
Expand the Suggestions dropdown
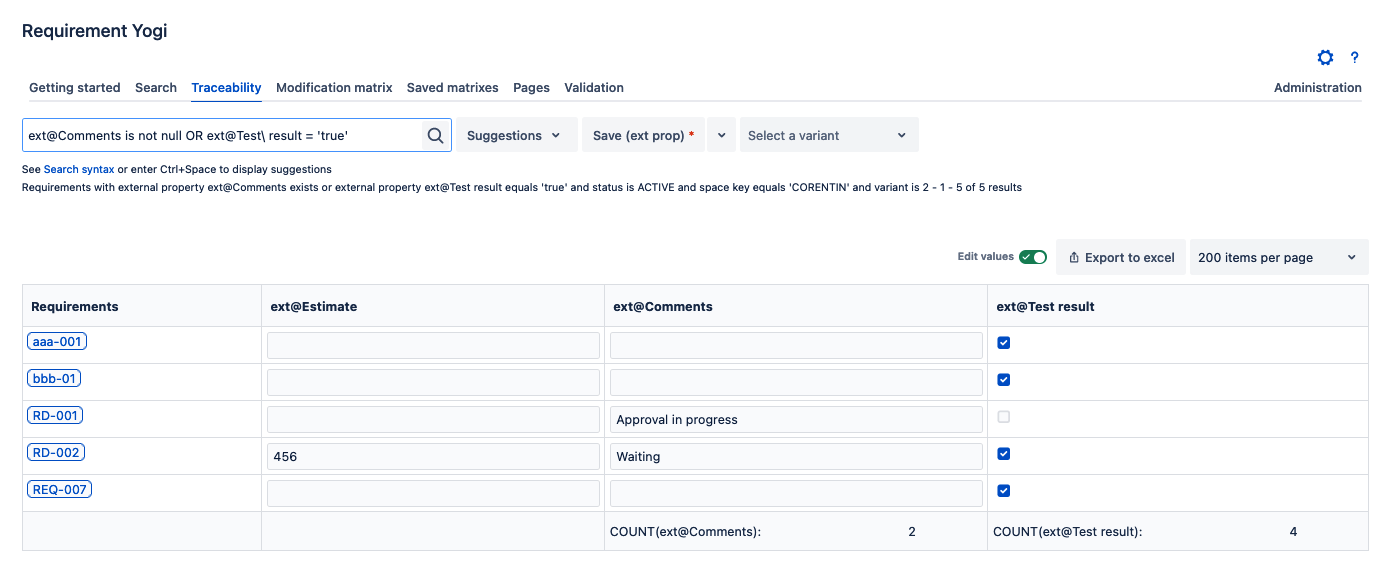pyautogui.click(x=516, y=136)
